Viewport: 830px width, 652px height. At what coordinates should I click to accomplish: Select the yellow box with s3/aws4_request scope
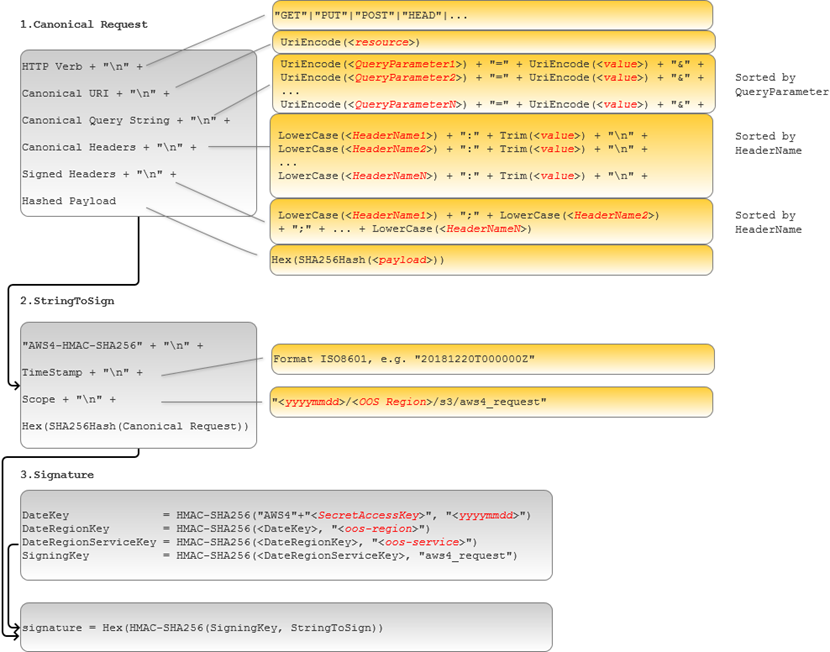[491, 402]
